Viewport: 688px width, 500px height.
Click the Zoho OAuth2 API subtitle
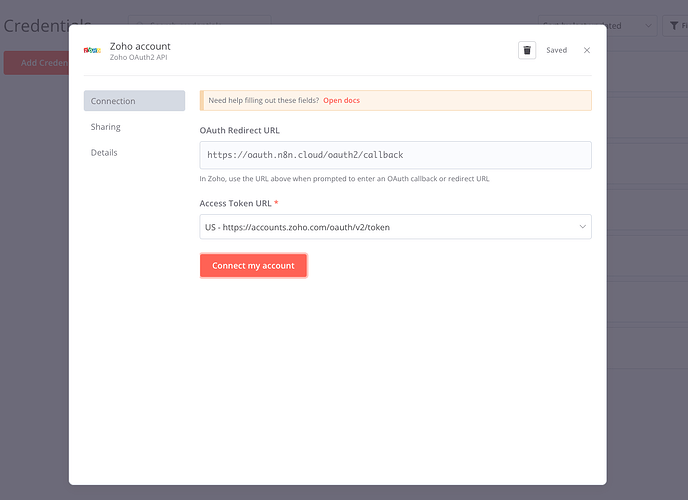click(x=138, y=57)
